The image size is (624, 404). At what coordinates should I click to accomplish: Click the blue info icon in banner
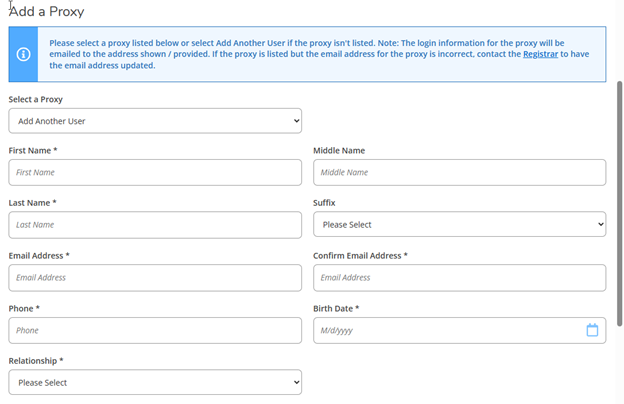click(23, 54)
